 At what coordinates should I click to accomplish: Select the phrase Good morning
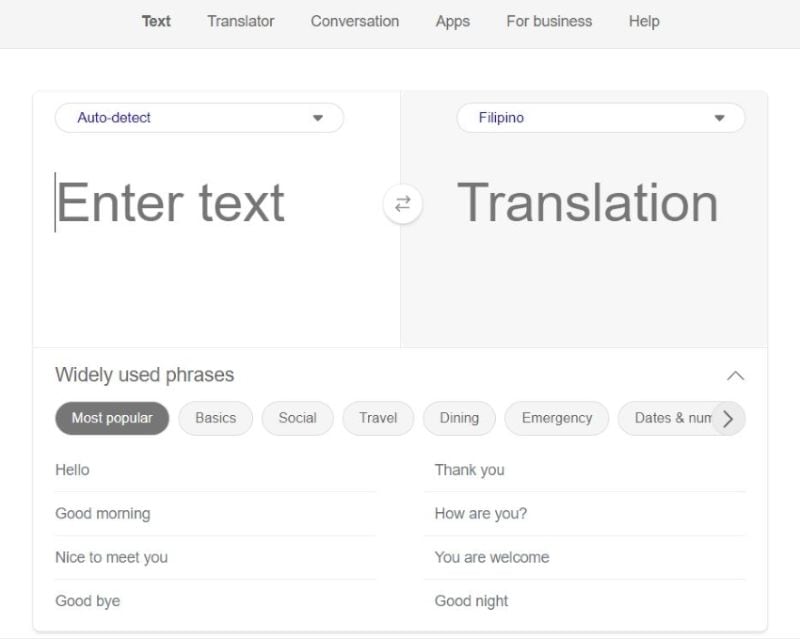pos(102,514)
